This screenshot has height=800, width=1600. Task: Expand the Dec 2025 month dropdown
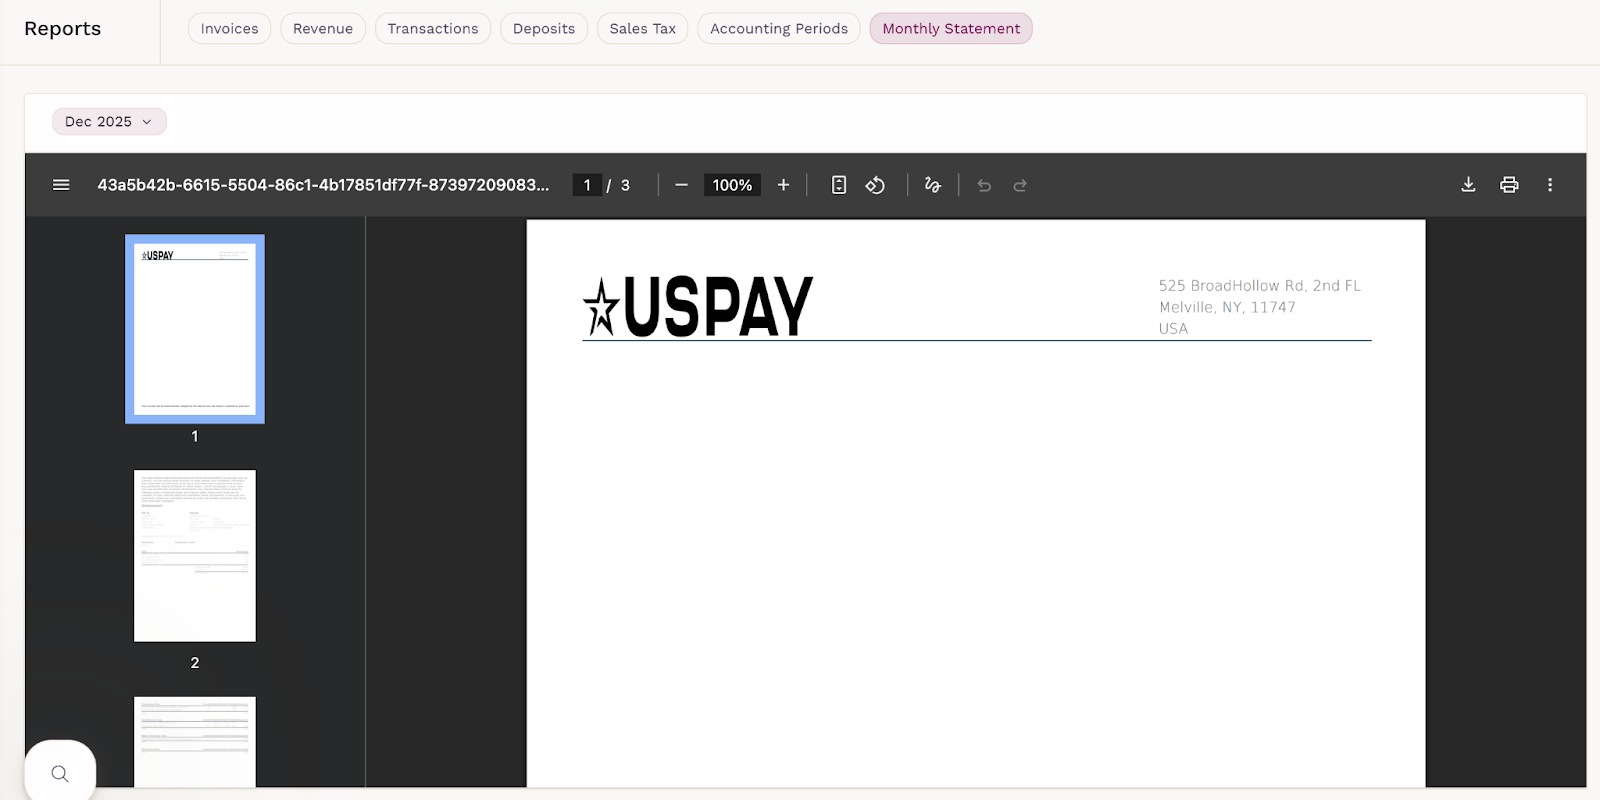(x=109, y=121)
